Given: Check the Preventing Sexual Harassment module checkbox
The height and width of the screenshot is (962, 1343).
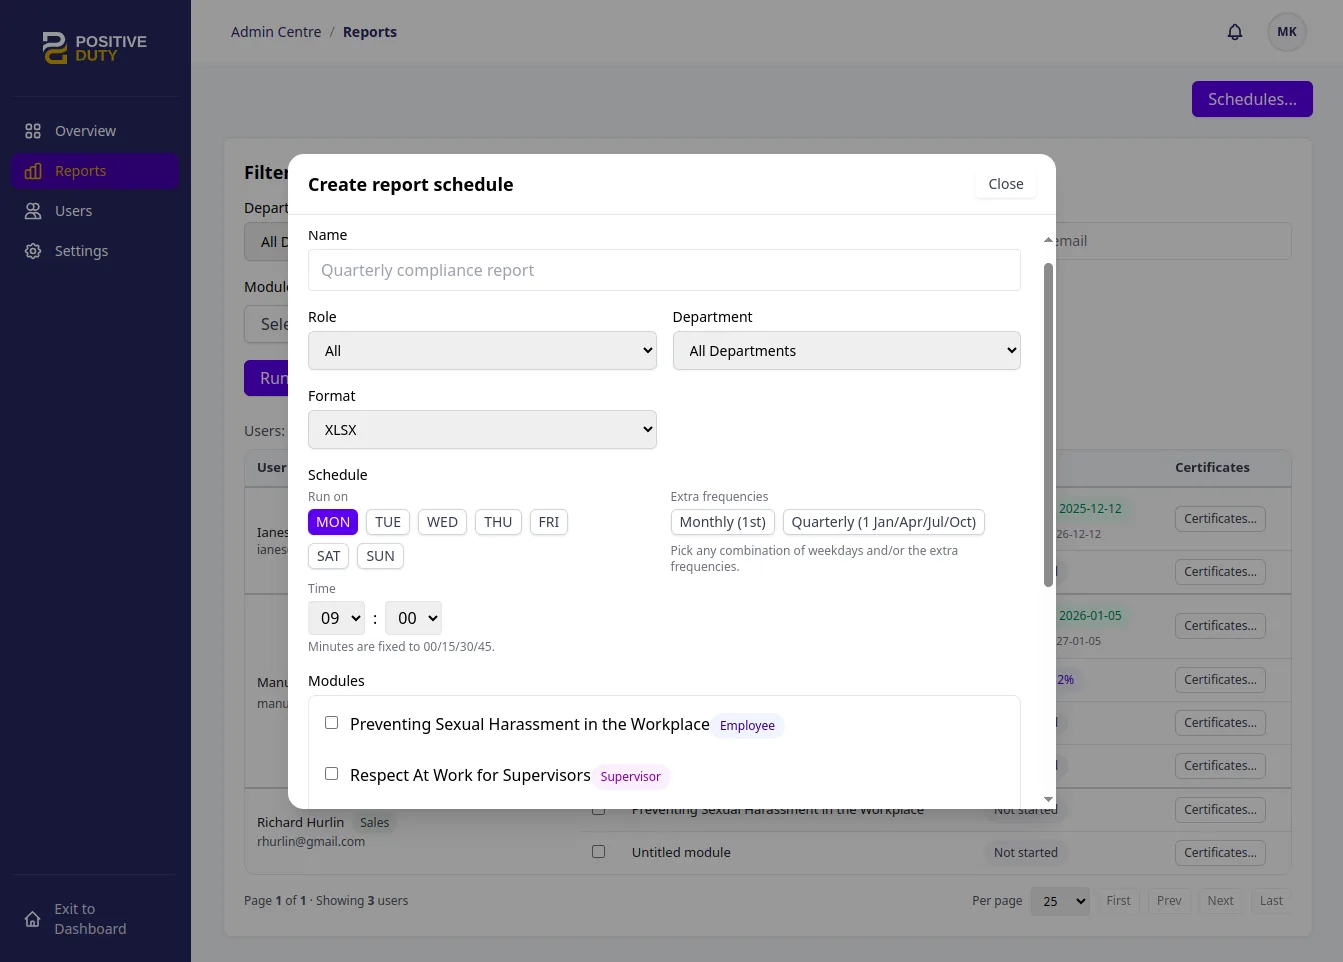Looking at the screenshot, I should pyautogui.click(x=331, y=721).
